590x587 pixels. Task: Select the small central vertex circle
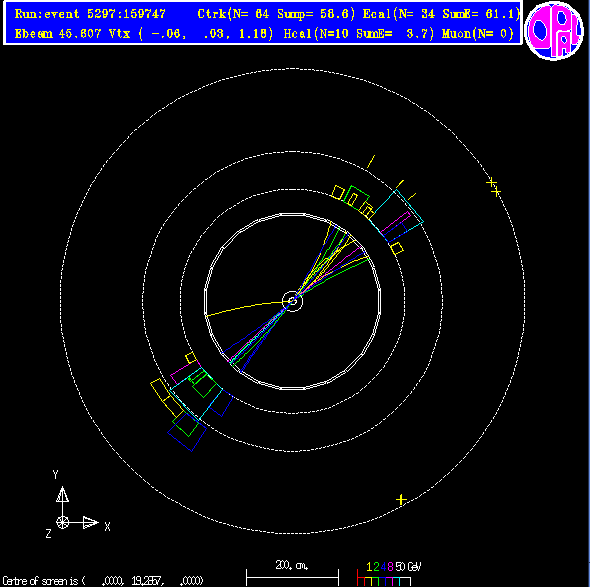(292, 301)
